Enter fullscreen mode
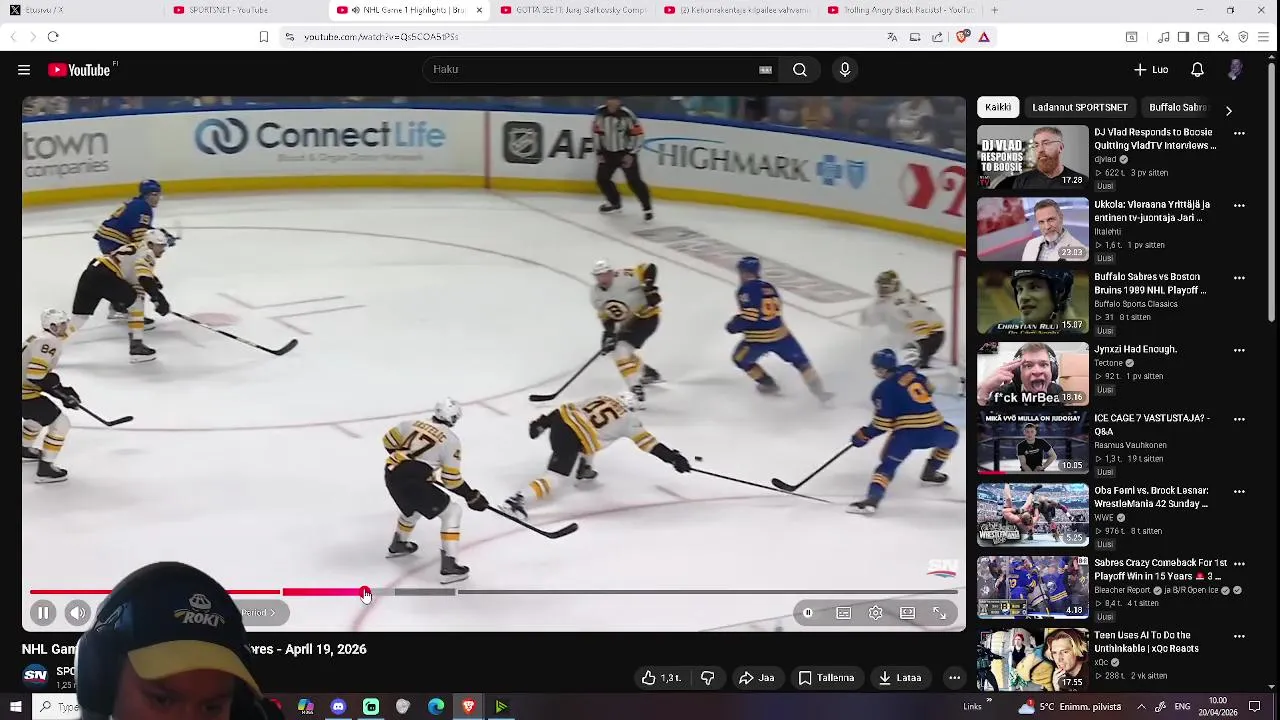This screenshot has width=1280, height=720. 940,613
